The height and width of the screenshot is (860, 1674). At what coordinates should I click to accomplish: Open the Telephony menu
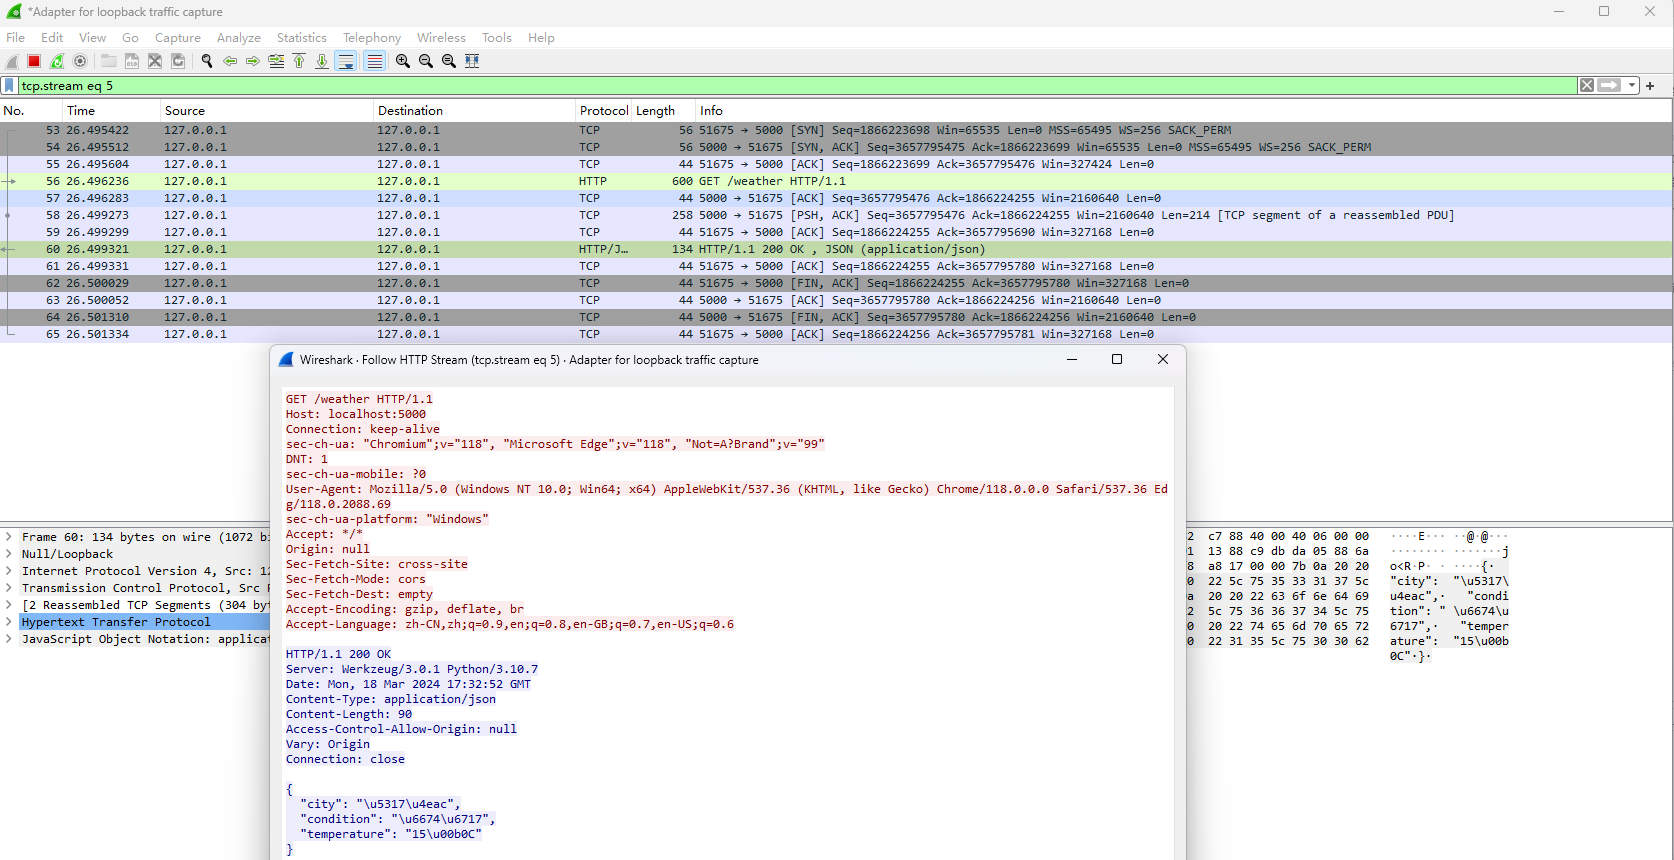coord(372,38)
